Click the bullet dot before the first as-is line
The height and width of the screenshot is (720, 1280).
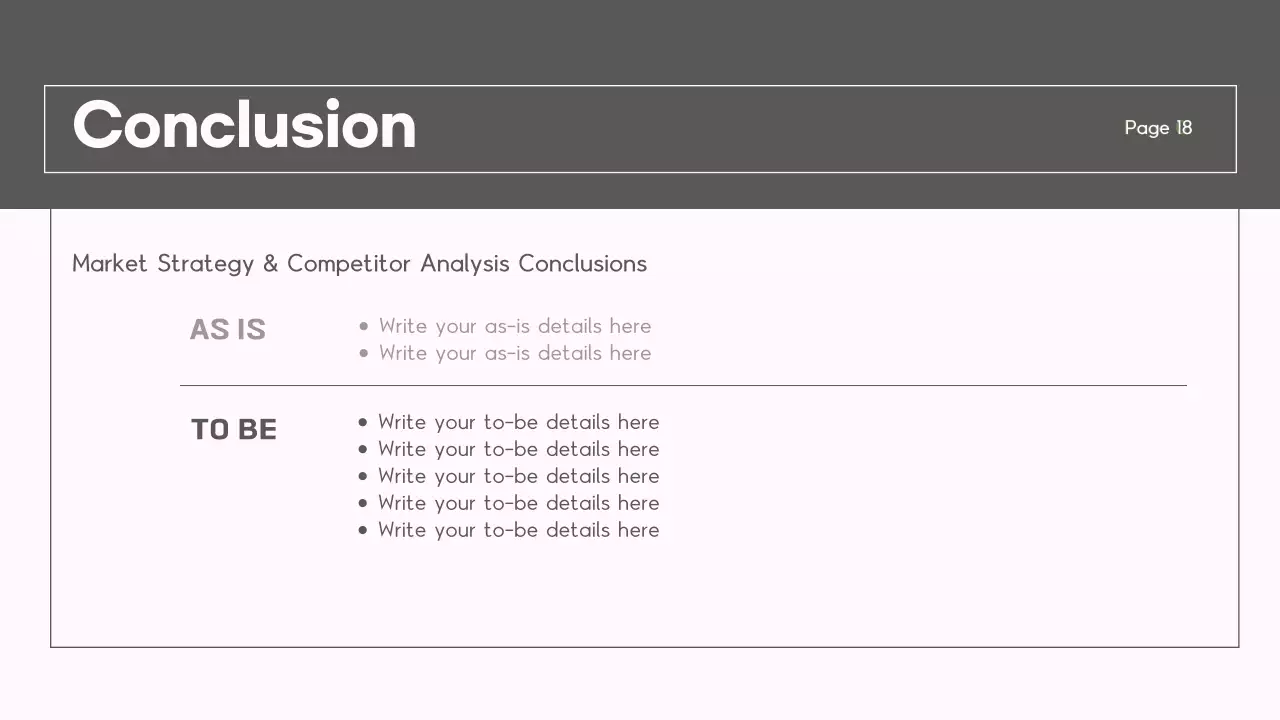coord(363,326)
